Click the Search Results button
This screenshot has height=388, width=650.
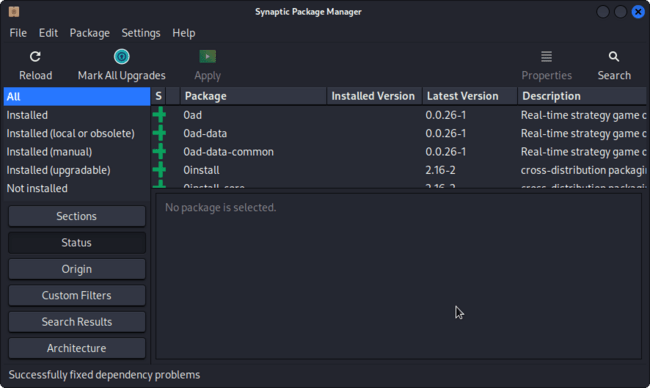(77, 322)
